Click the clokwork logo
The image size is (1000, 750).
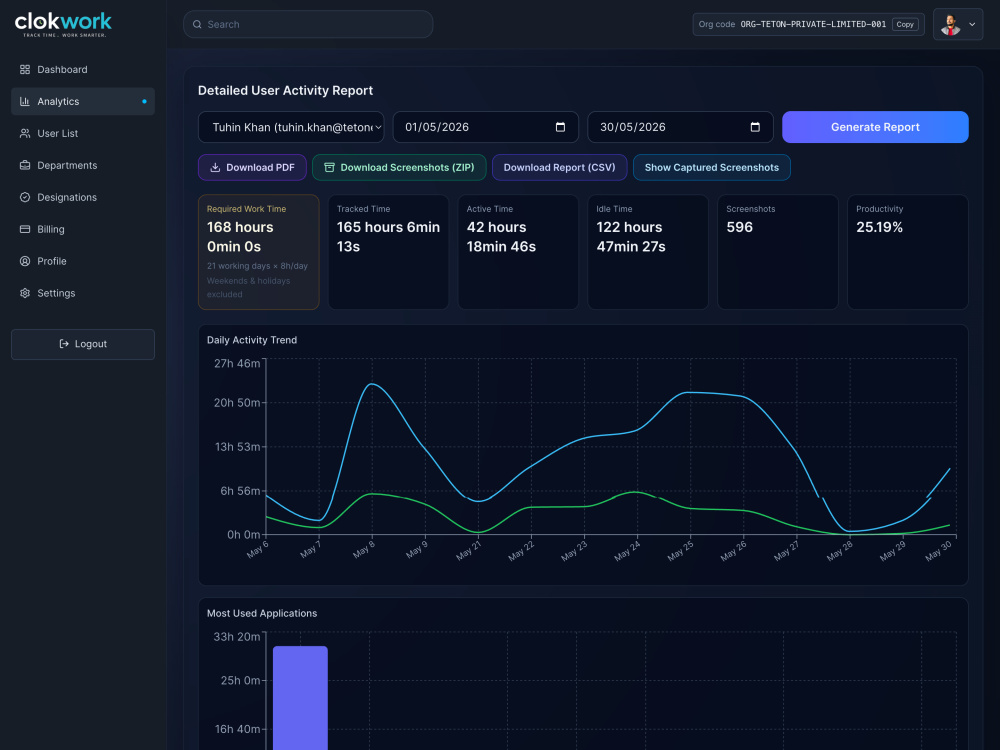point(62,24)
